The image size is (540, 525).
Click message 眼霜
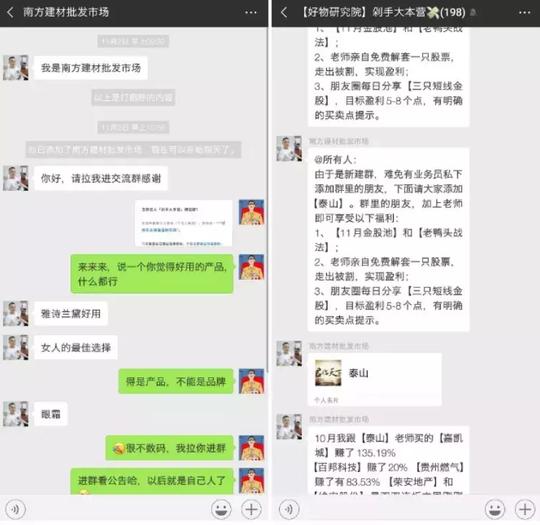click(x=51, y=414)
